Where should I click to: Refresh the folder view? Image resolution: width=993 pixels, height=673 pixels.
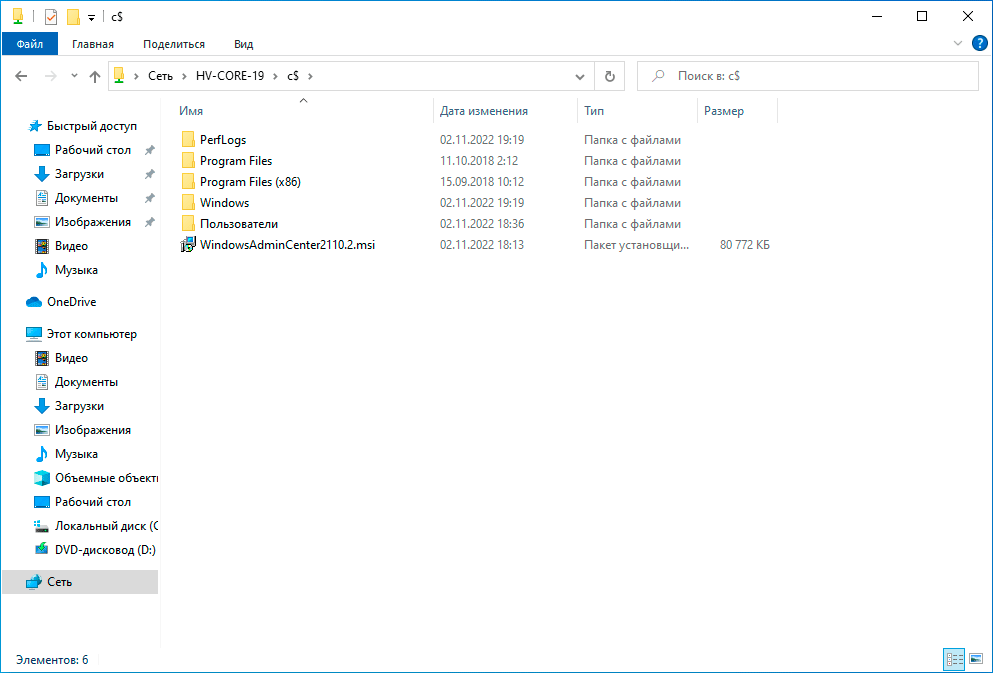[610, 77]
